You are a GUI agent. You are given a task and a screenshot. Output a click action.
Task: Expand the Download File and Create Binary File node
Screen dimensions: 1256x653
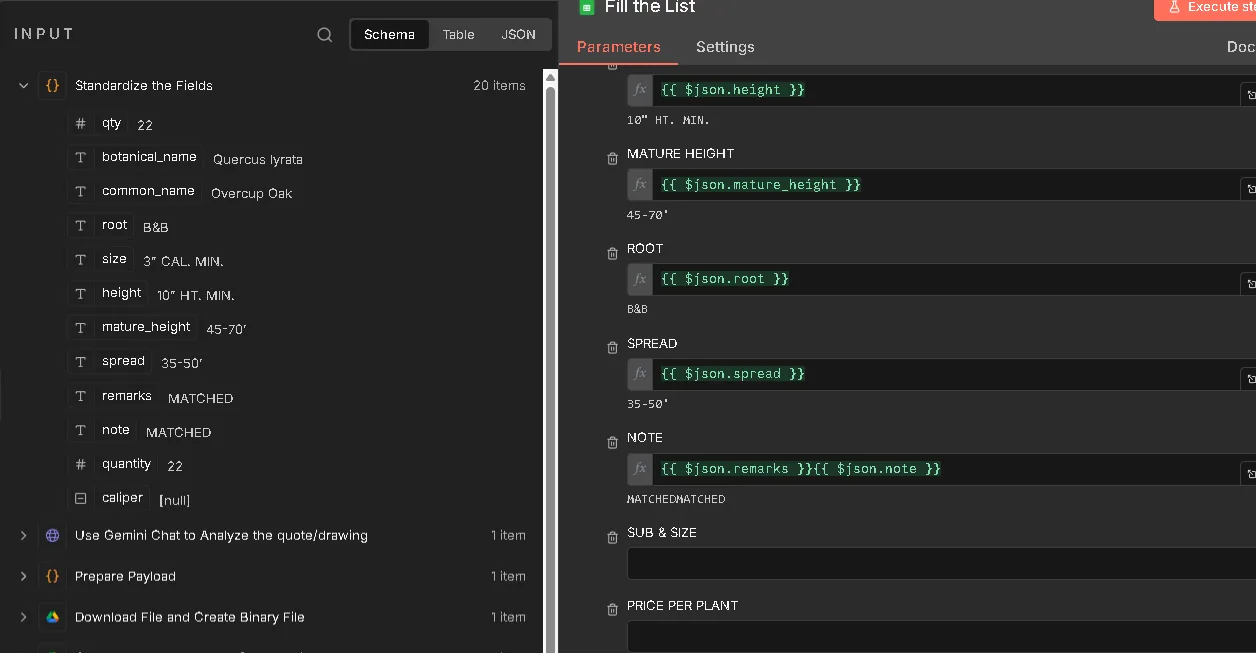pyautogui.click(x=23, y=618)
